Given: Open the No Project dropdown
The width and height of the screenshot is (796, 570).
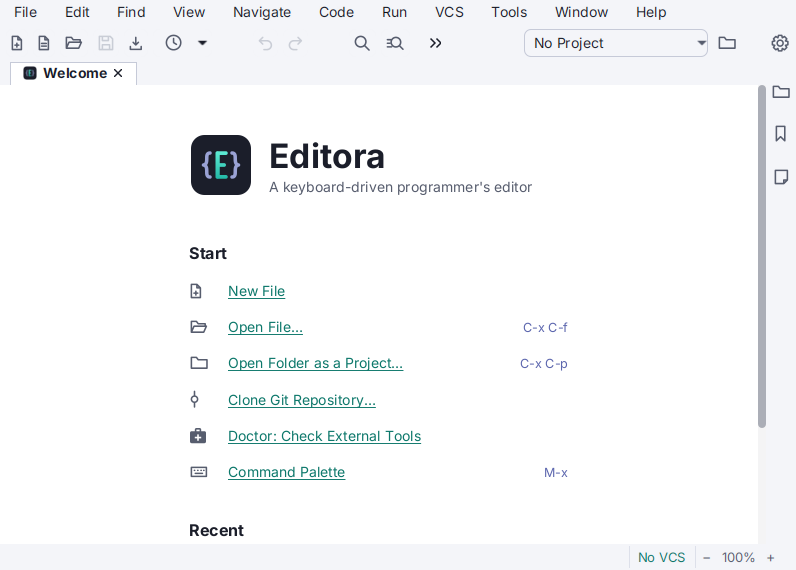Looking at the screenshot, I should coord(616,43).
